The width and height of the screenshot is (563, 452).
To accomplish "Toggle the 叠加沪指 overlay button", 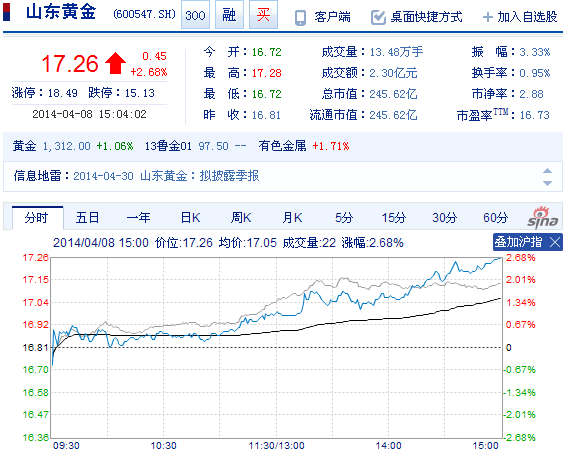I will coord(518,242).
